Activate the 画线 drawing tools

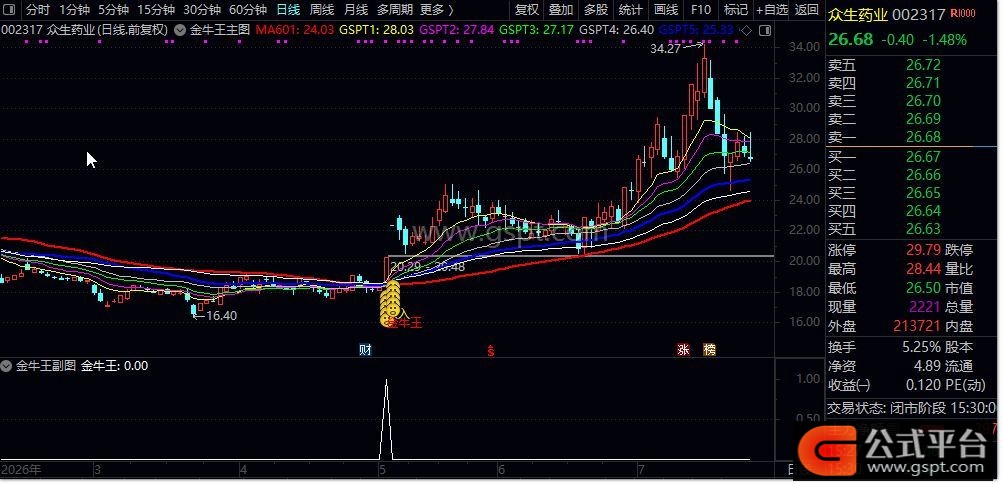(665, 10)
